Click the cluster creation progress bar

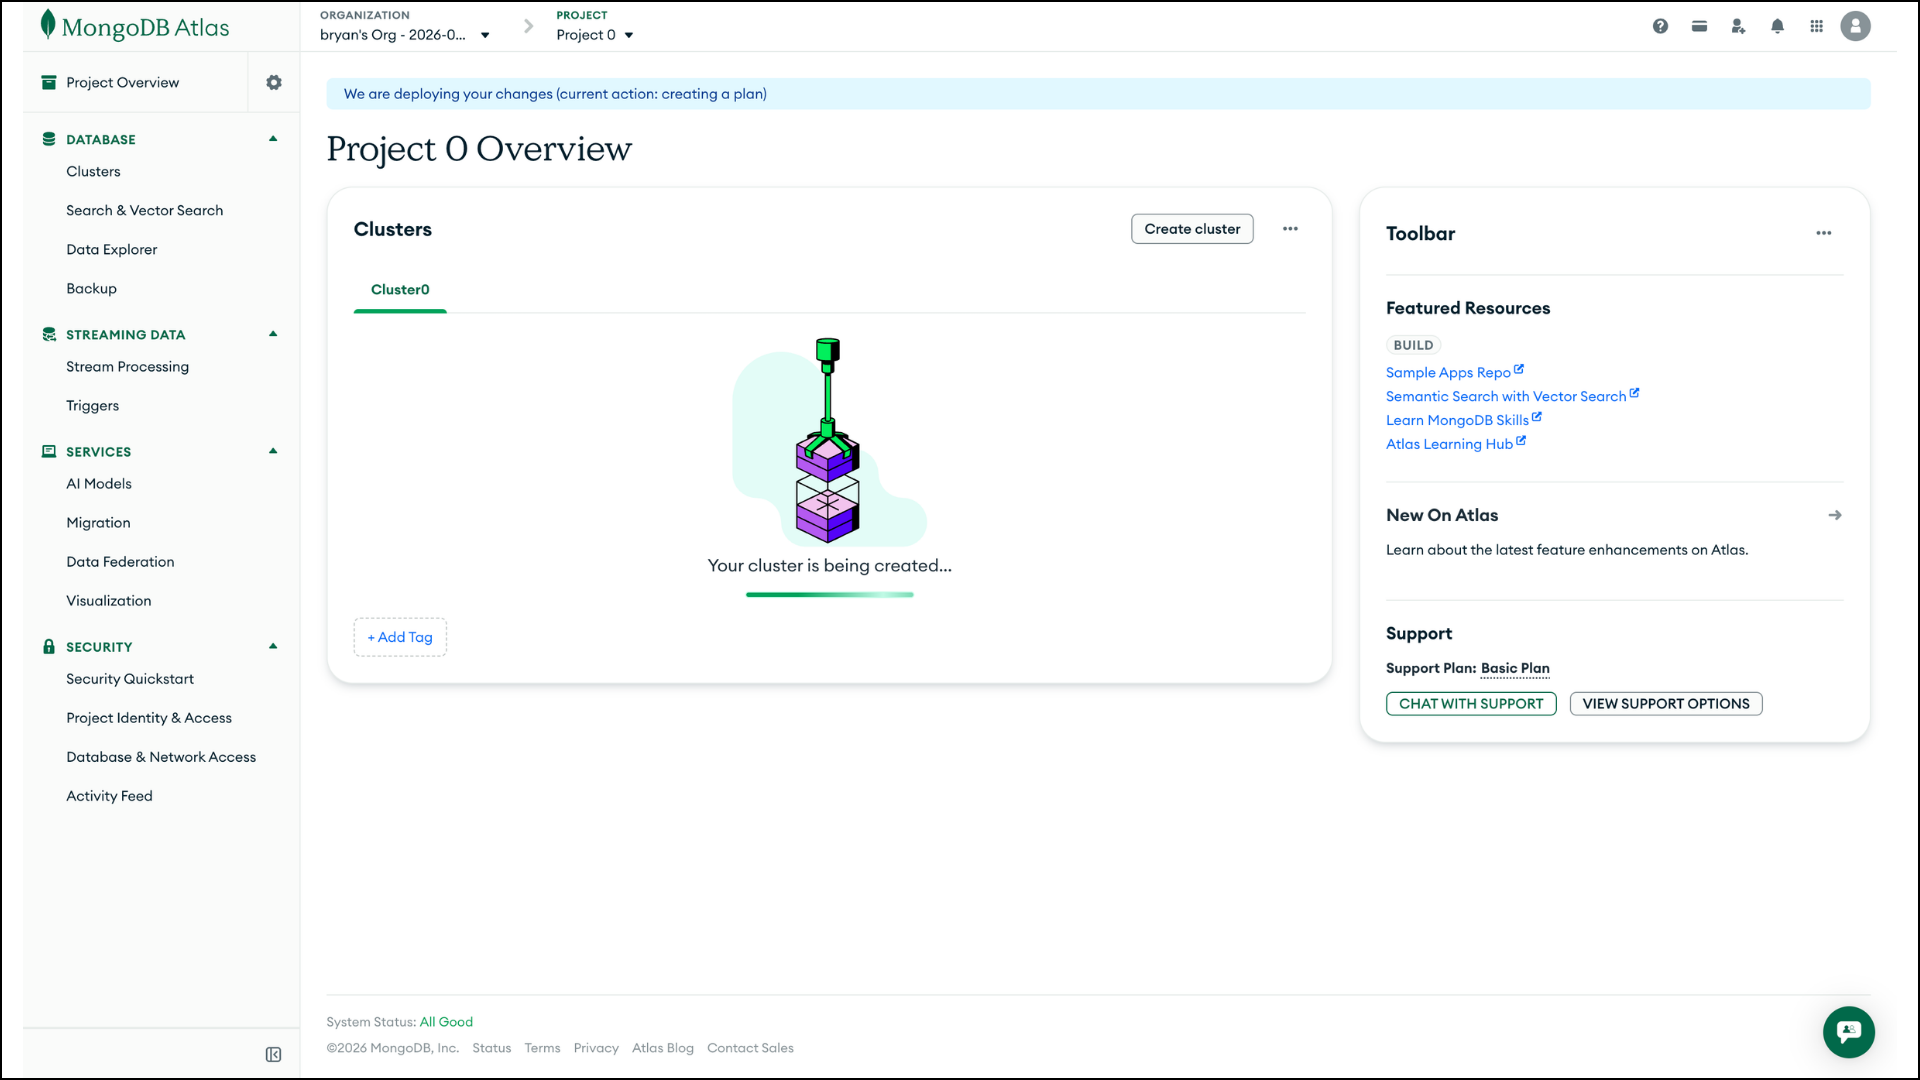(829, 595)
